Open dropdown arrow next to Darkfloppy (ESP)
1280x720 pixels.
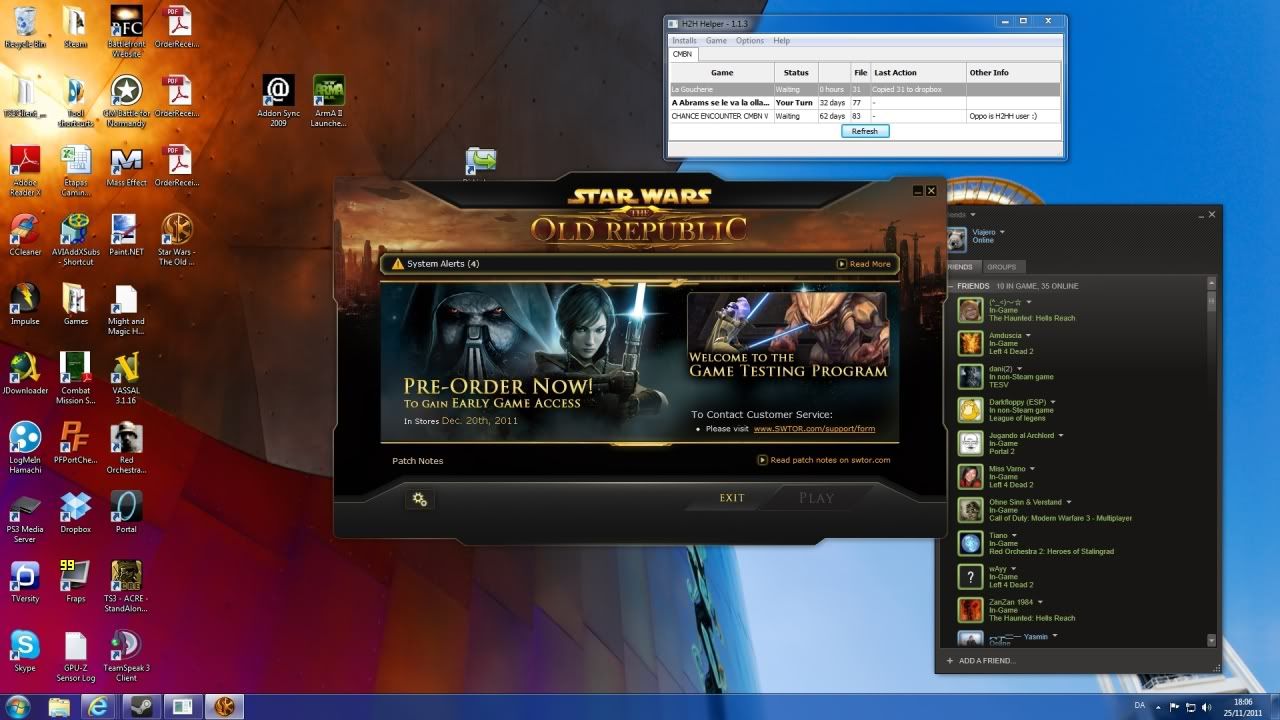pyautogui.click(x=1053, y=402)
